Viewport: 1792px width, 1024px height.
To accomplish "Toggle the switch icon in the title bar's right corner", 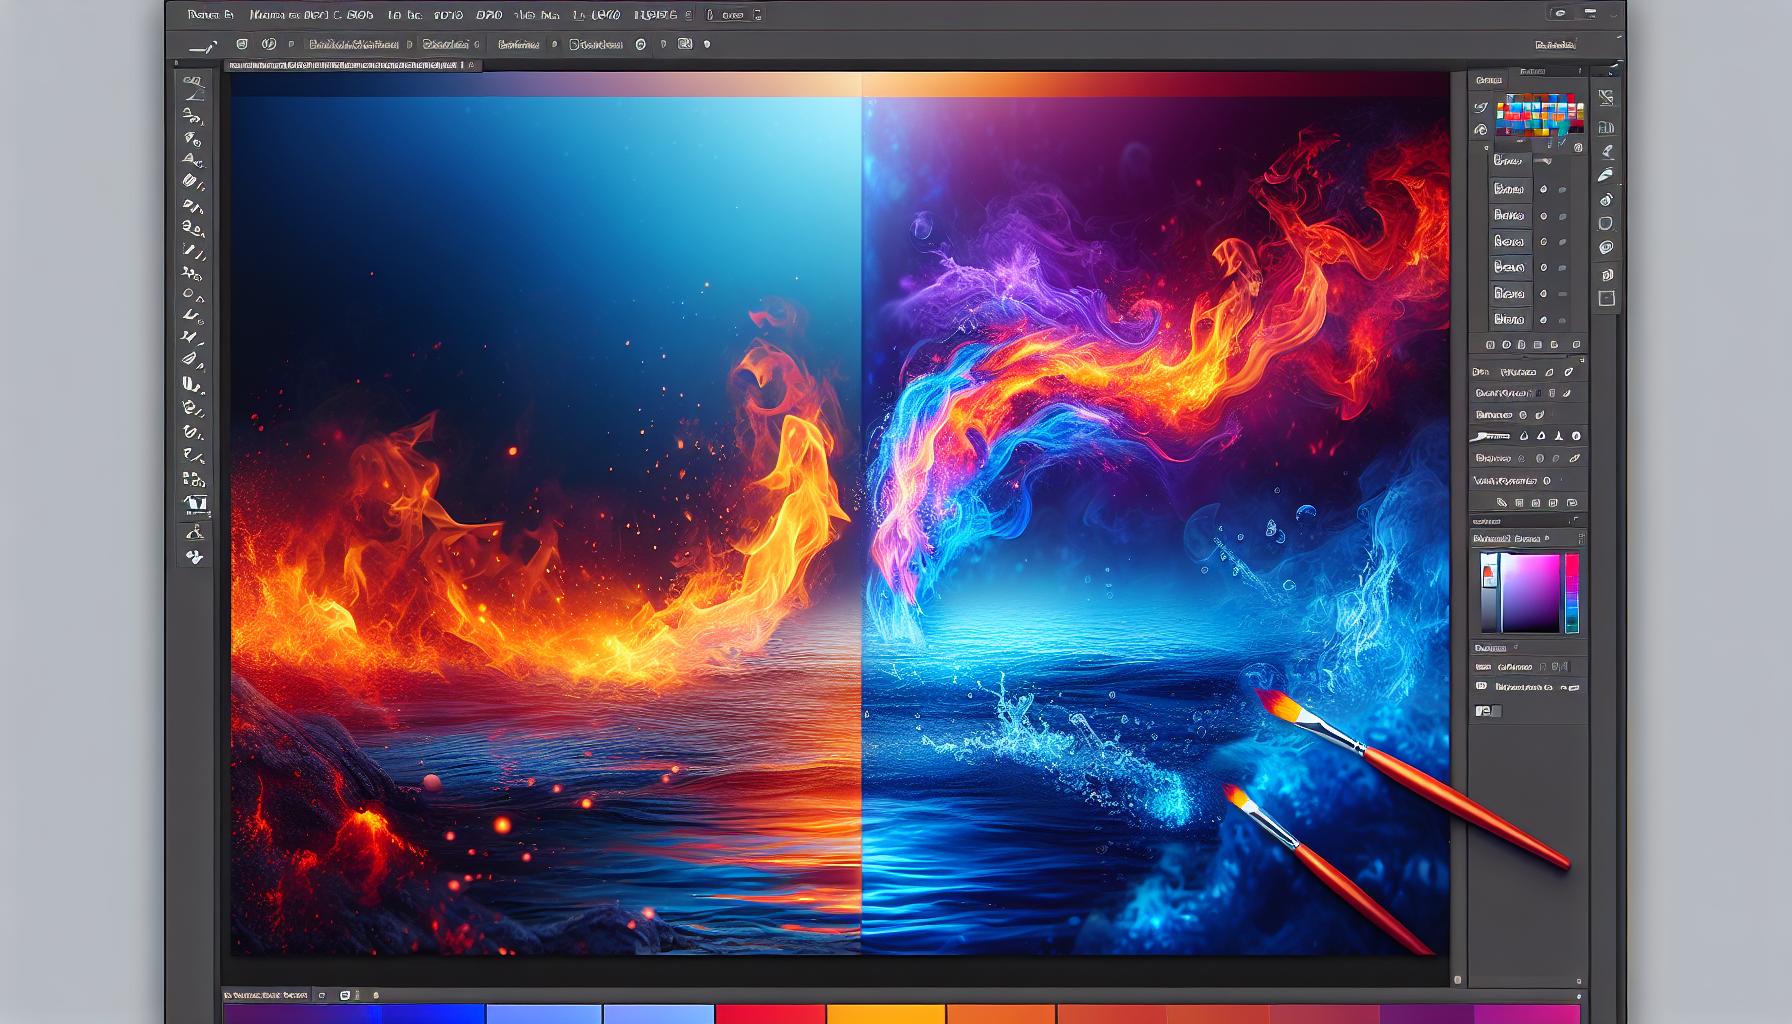I will pyautogui.click(x=1559, y=13).
